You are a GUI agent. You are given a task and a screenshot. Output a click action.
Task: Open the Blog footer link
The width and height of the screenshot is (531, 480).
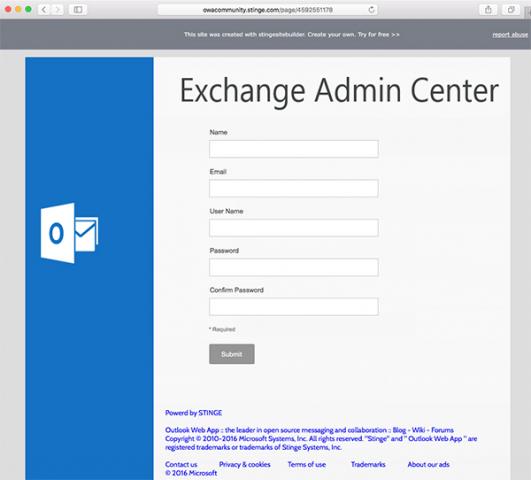click(x=399, y=430)
